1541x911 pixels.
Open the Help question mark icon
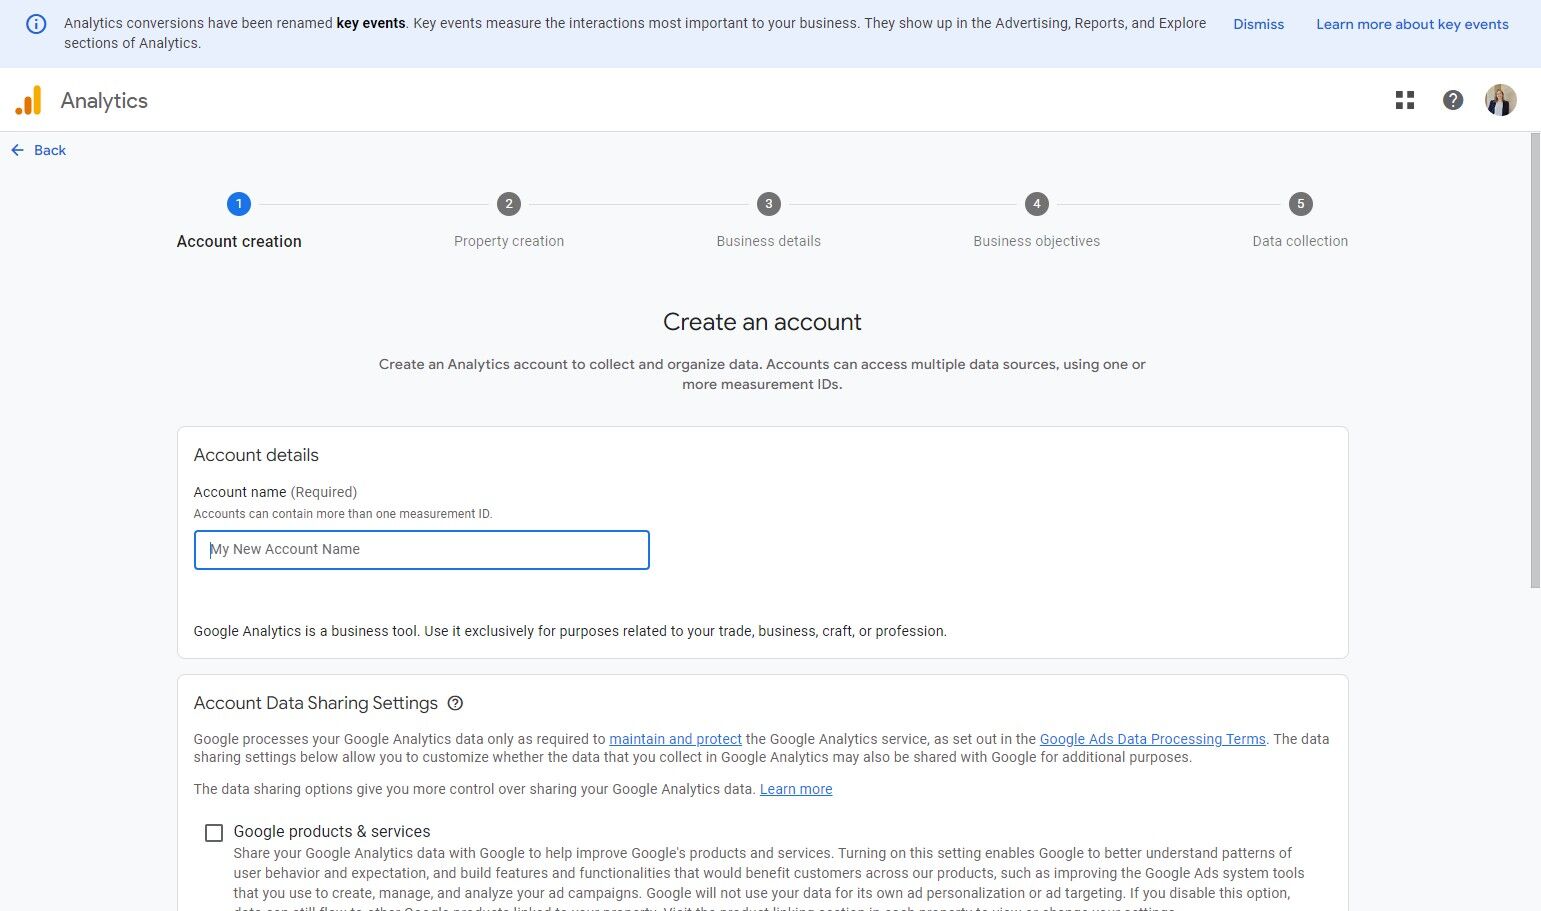1453,100
